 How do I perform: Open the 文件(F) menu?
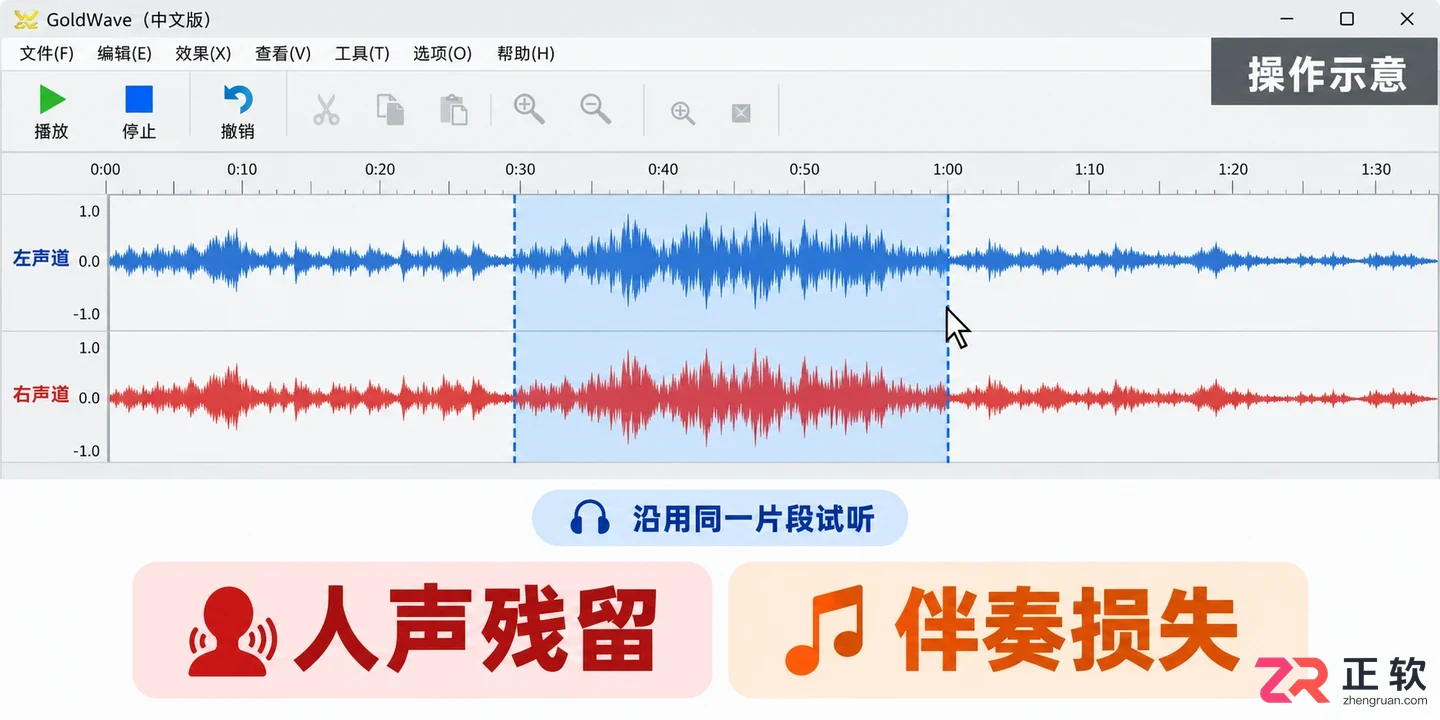click(47, 54)
